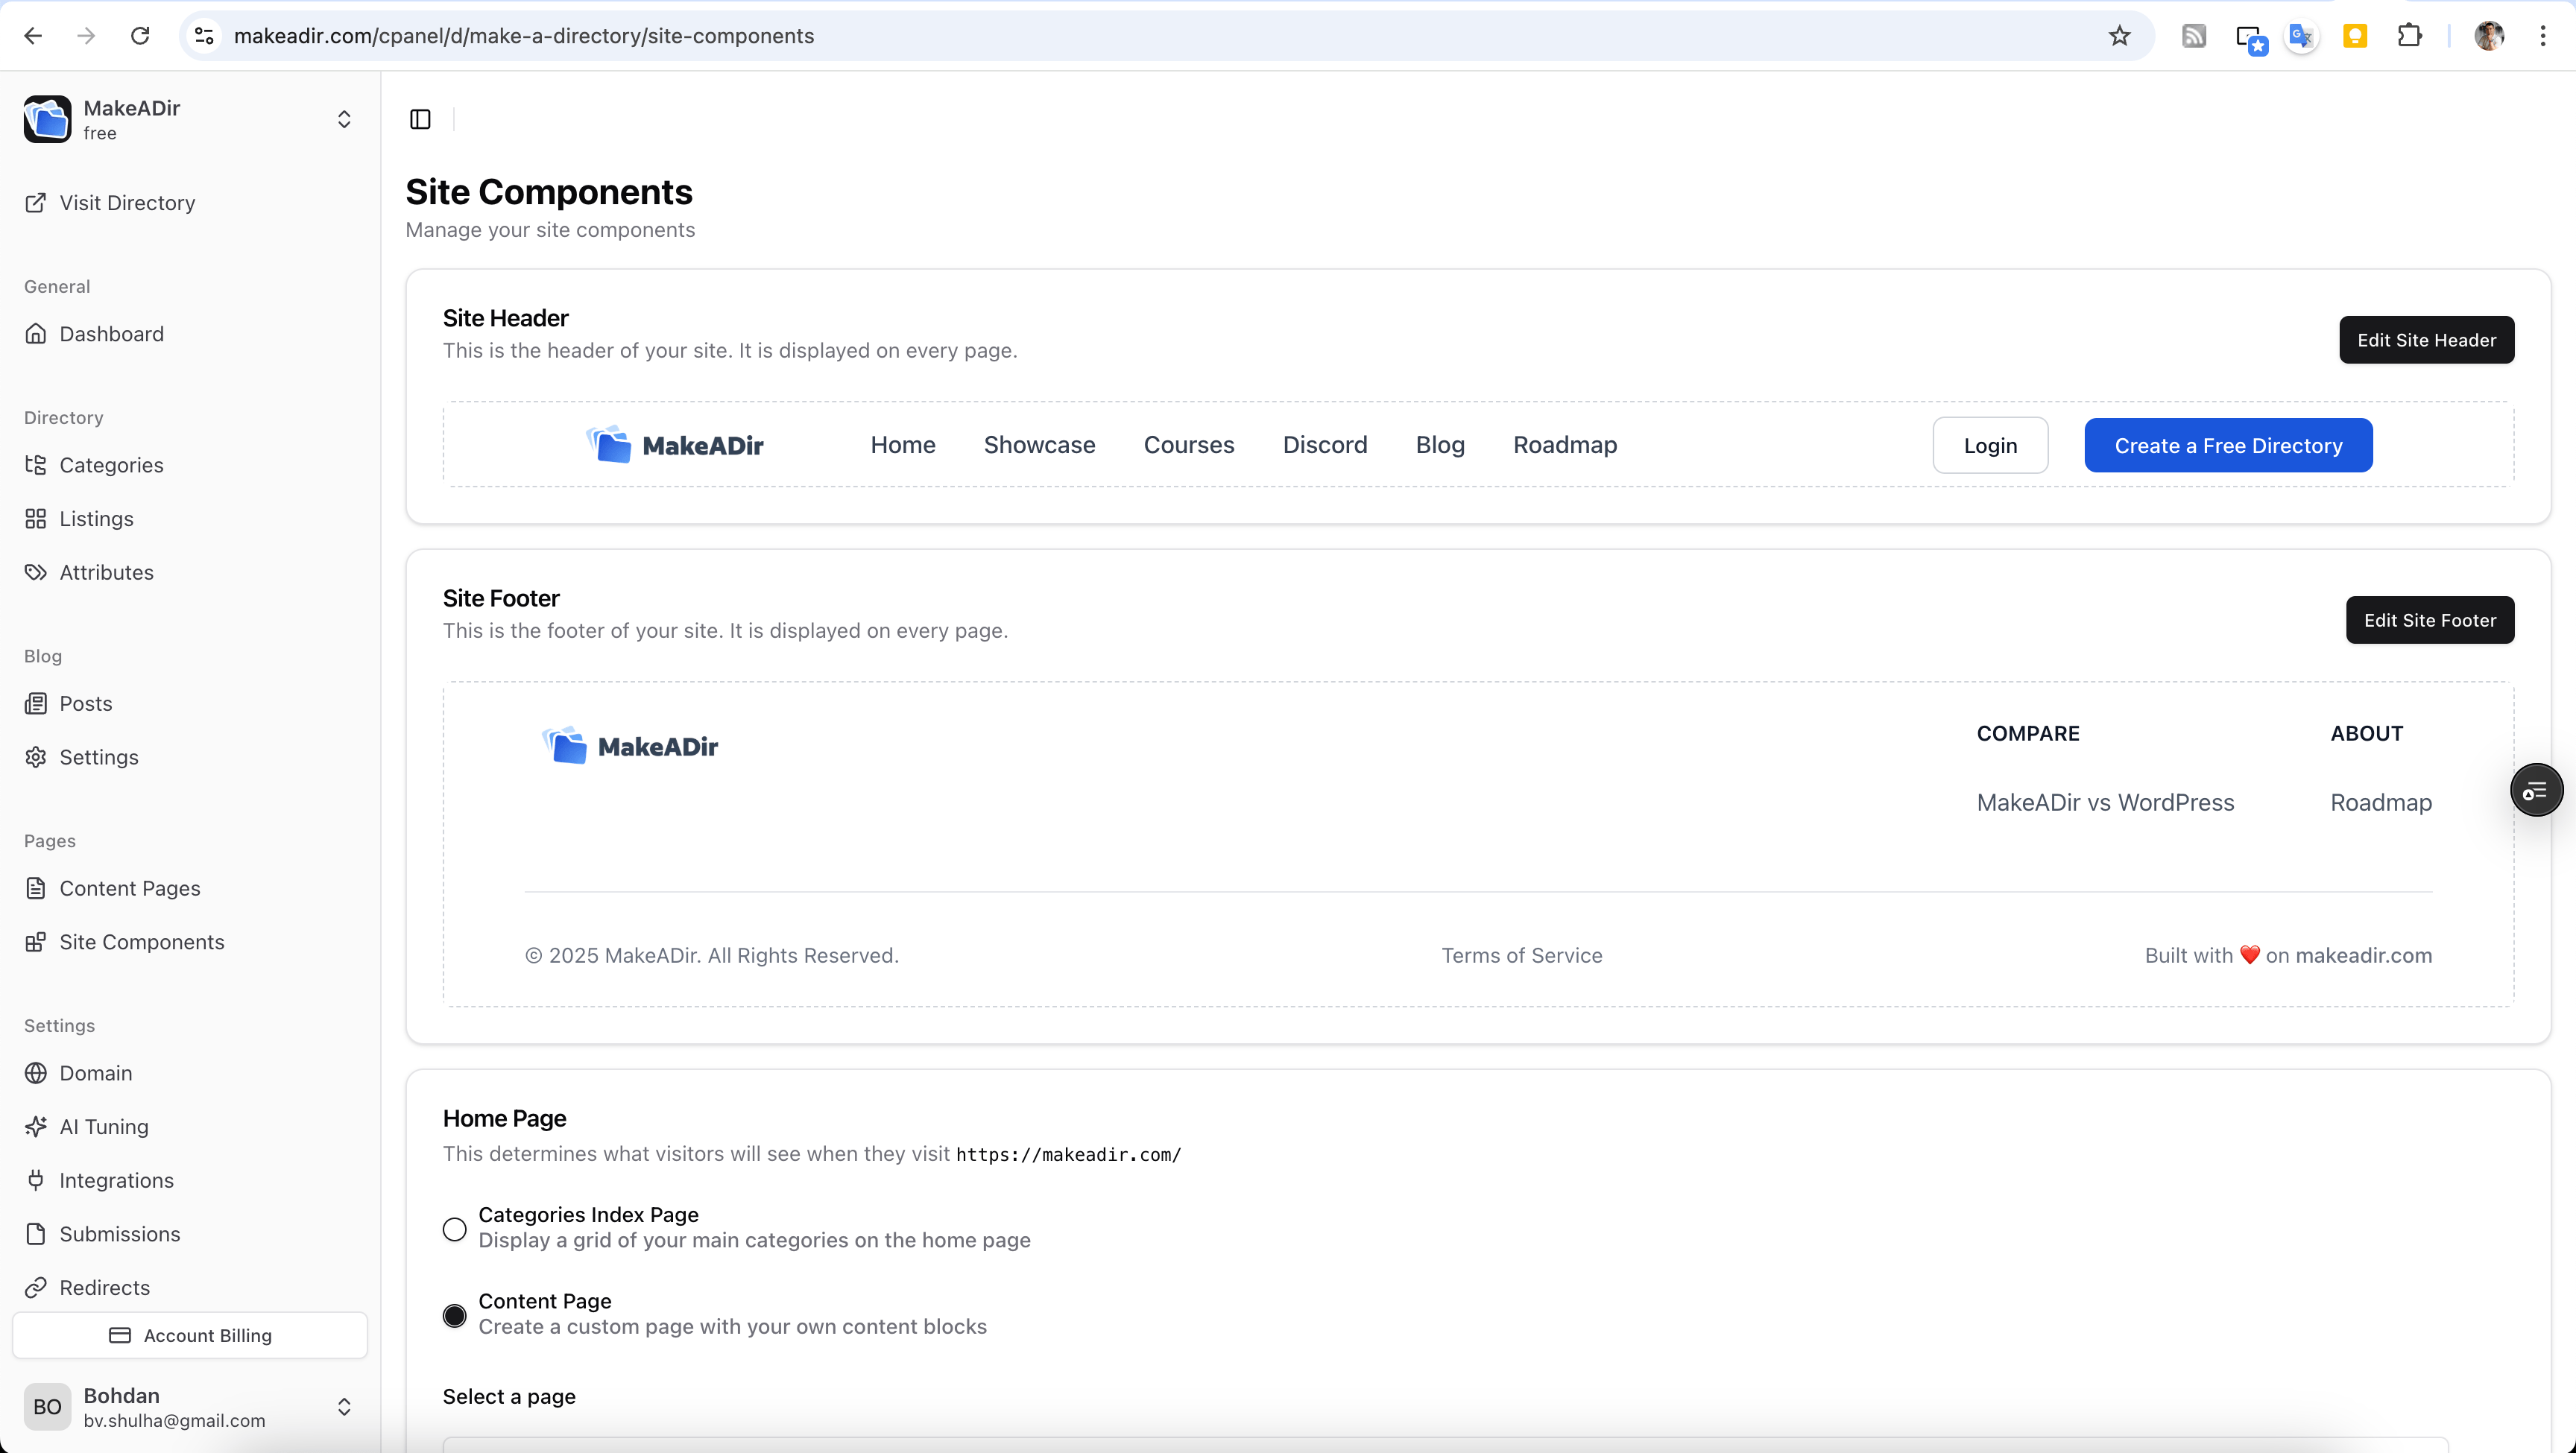This screenshot has width=2576, height=1453.
Task: Go to AI Tuning settings
Action: (104, 1127)
